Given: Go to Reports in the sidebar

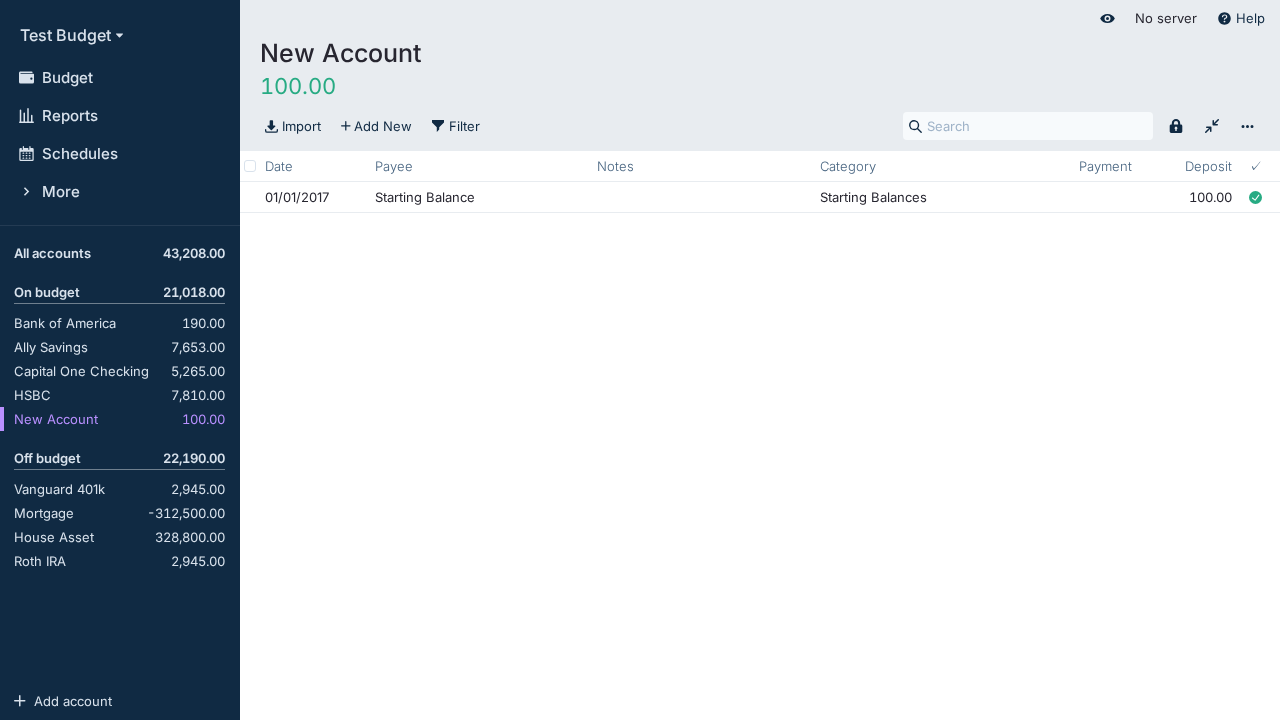Looking at the screenshot, I should coord(69,116).
